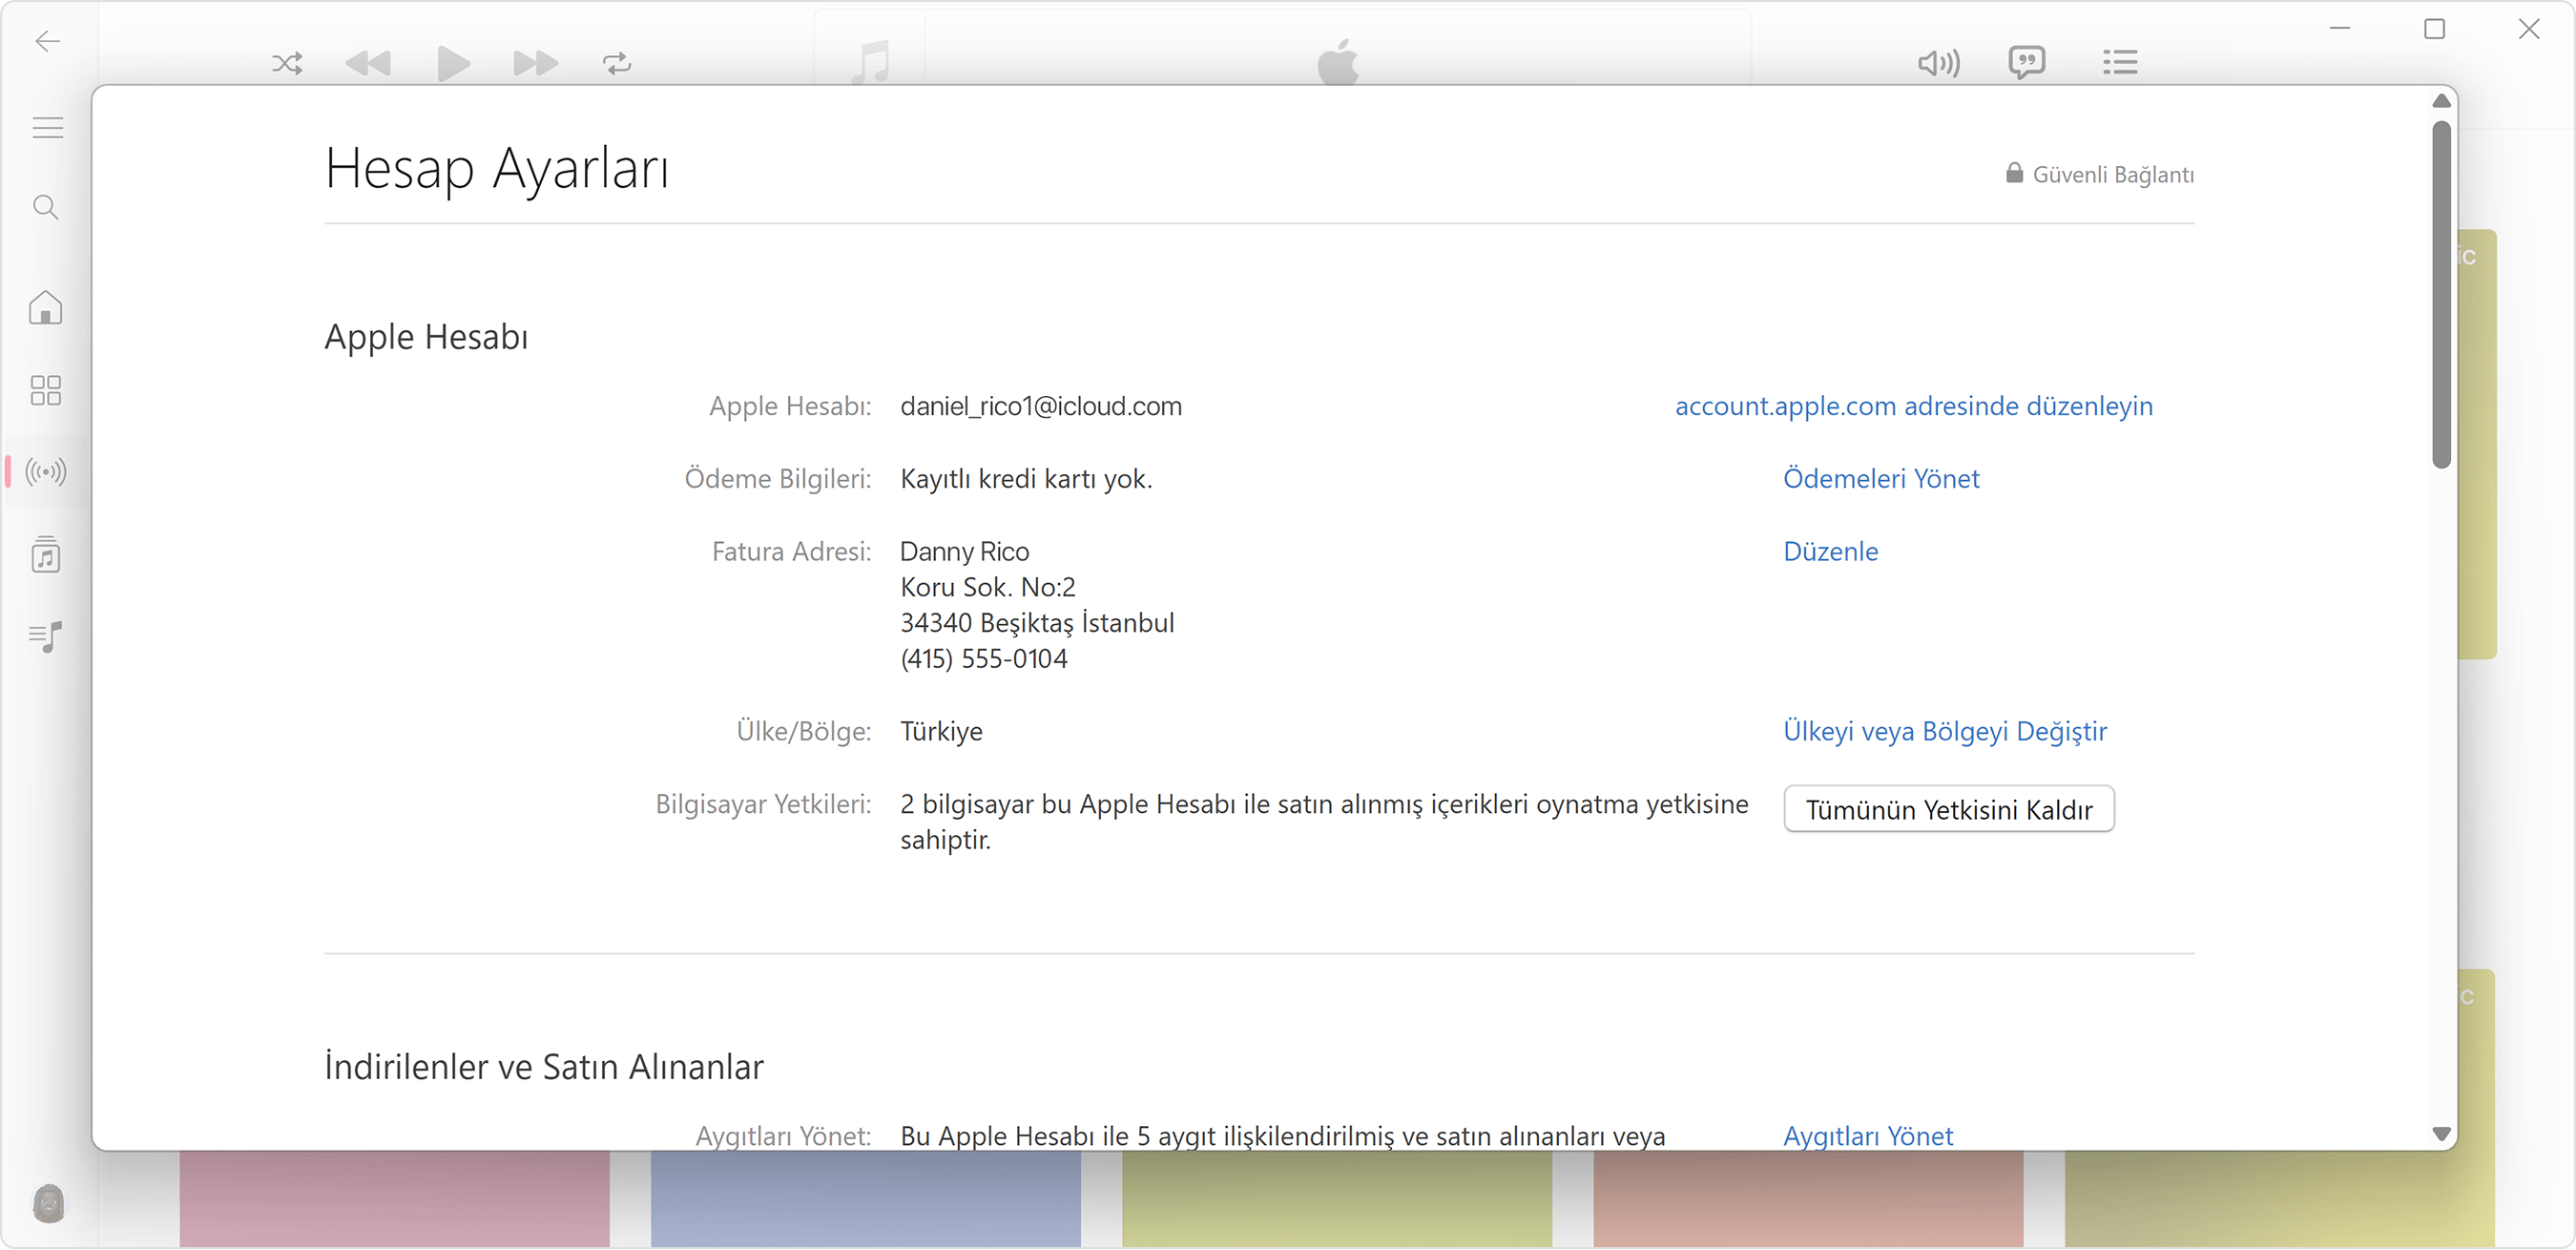
Task: Go back with the left arrow icon
Action: [47, 41]
